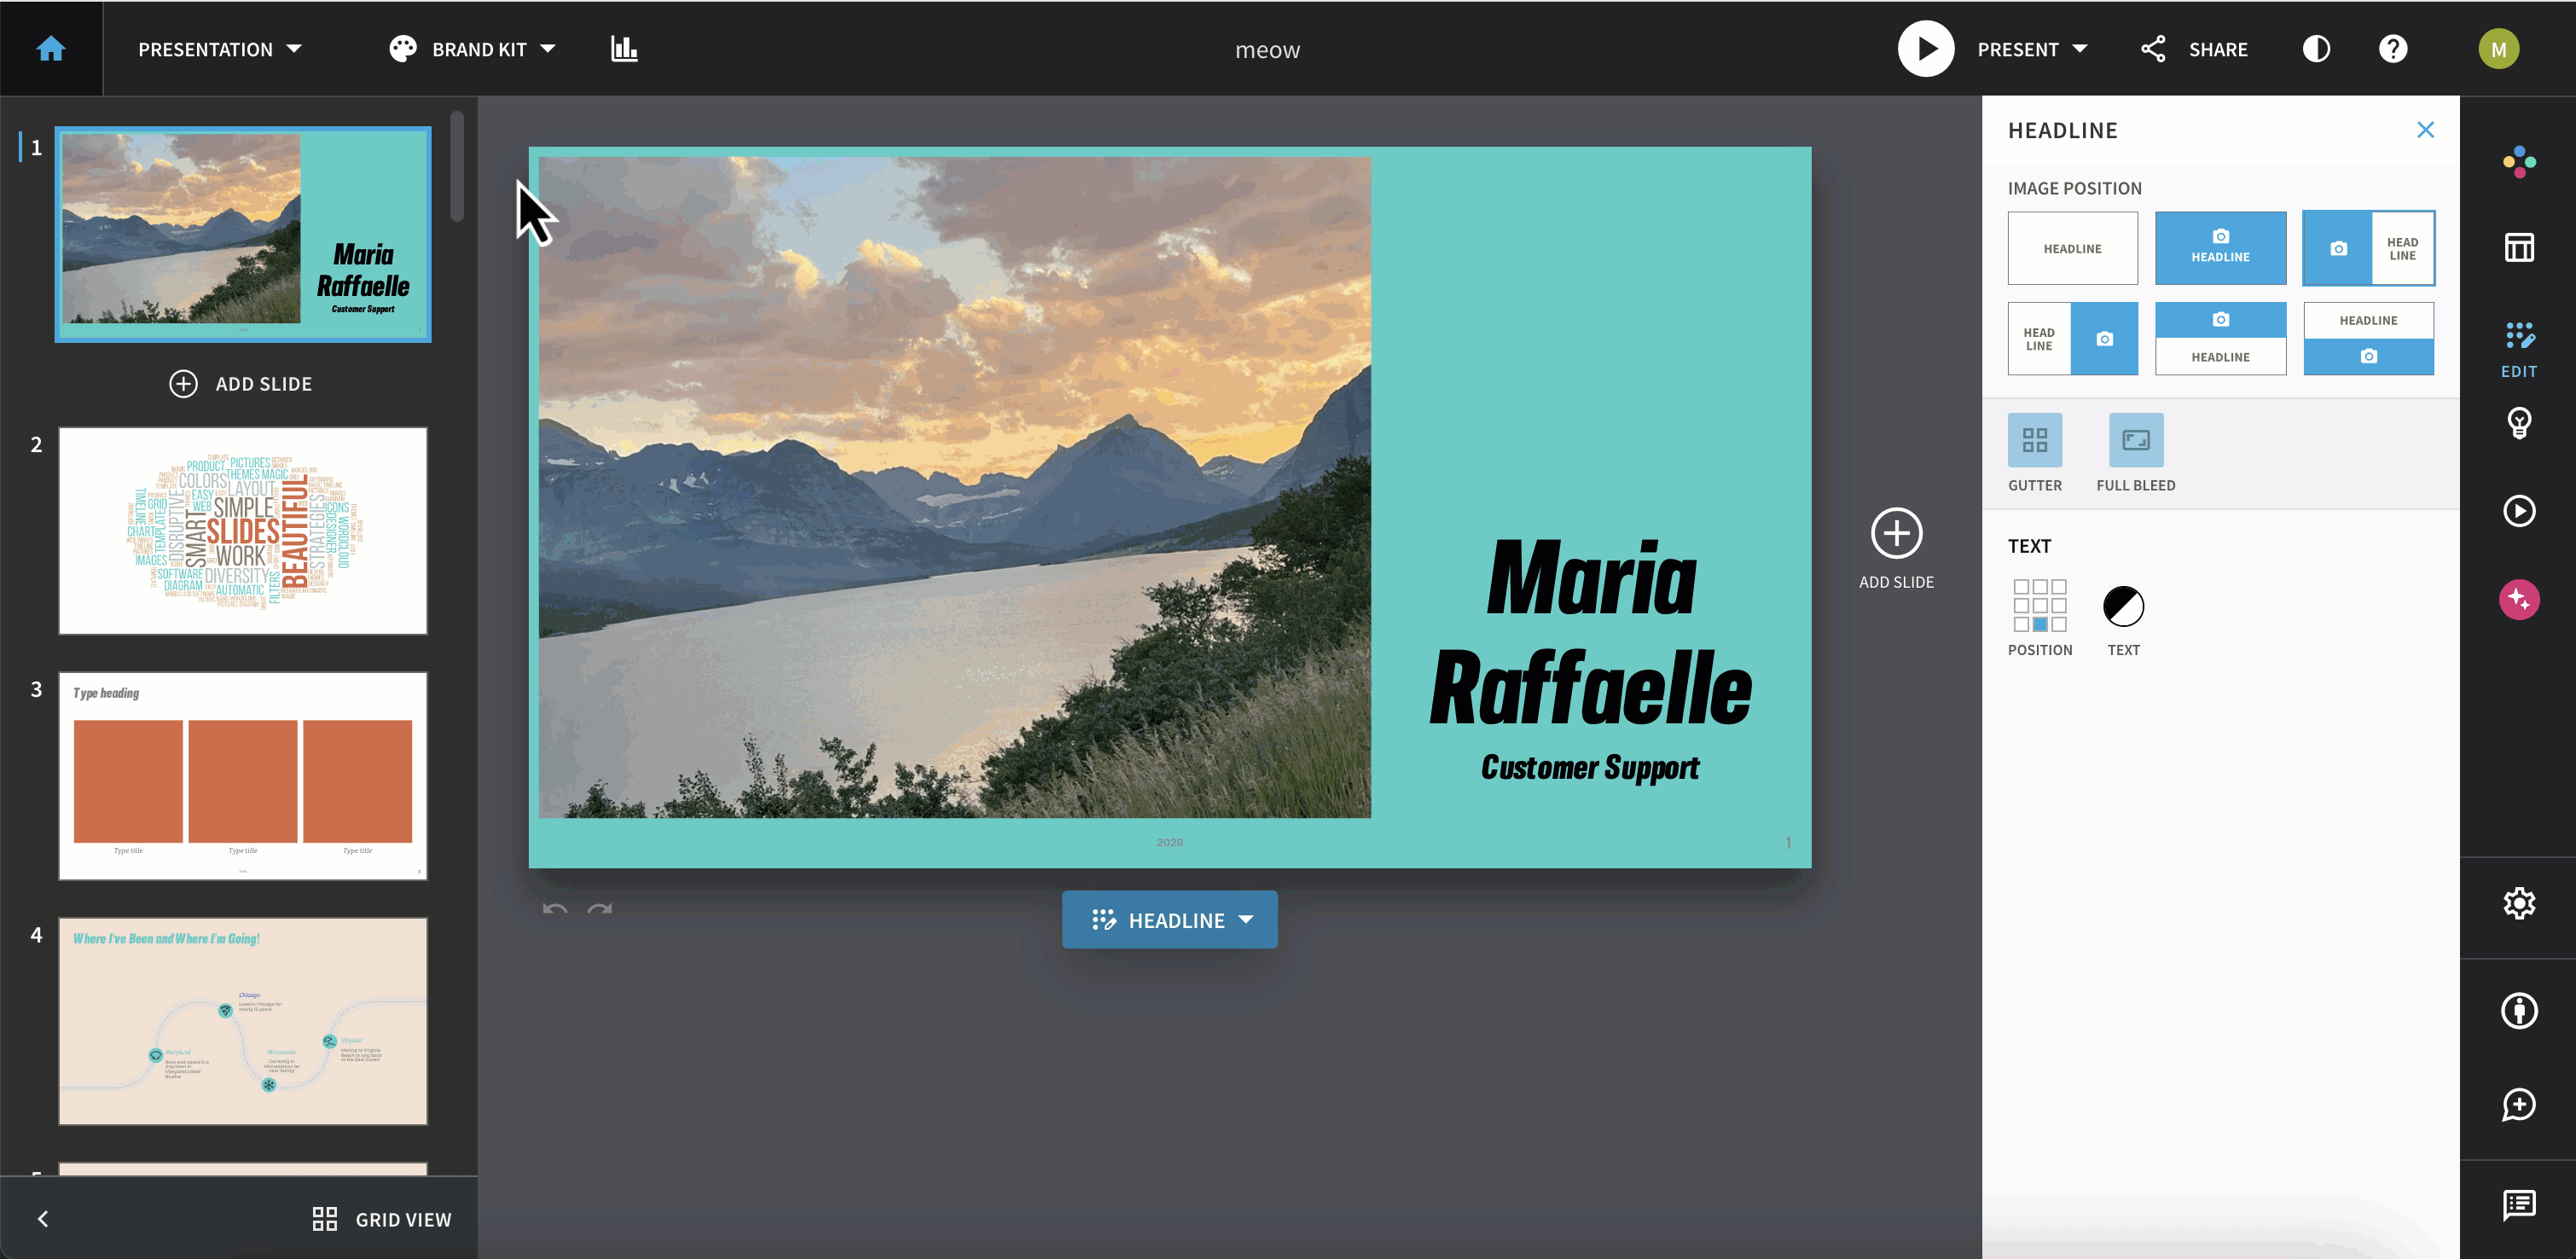Click the "Customer Support" subtitle on the slide

(1590, 767)
